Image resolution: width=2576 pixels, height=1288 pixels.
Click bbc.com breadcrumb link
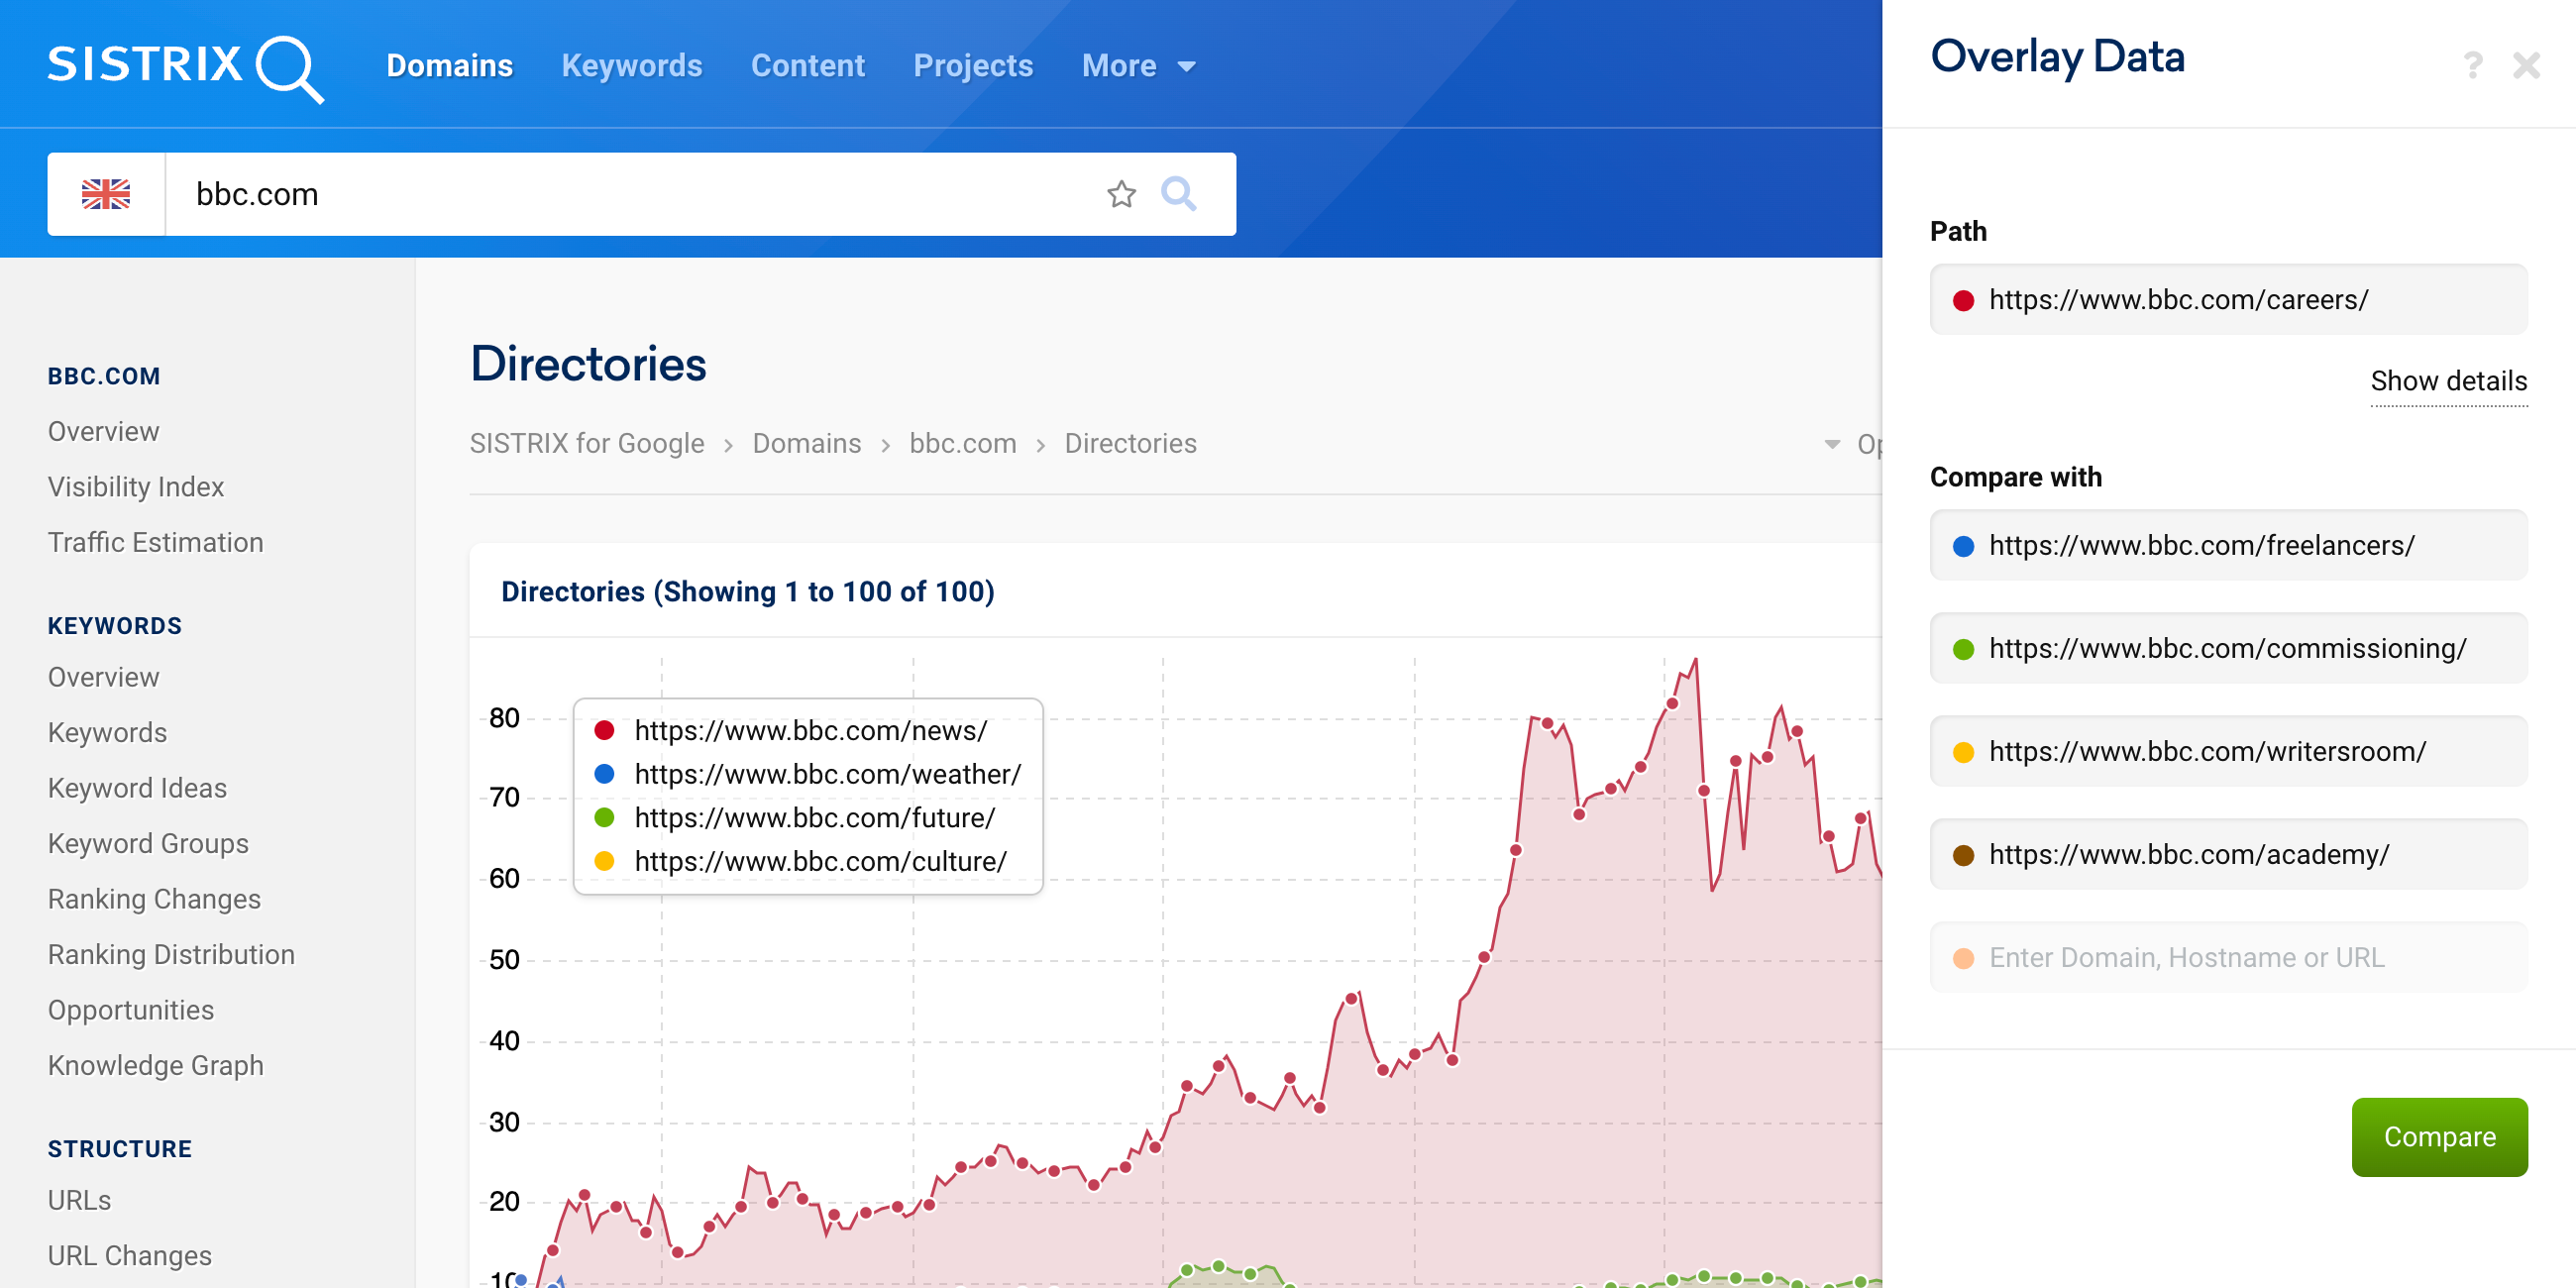[x=962, y=444]
